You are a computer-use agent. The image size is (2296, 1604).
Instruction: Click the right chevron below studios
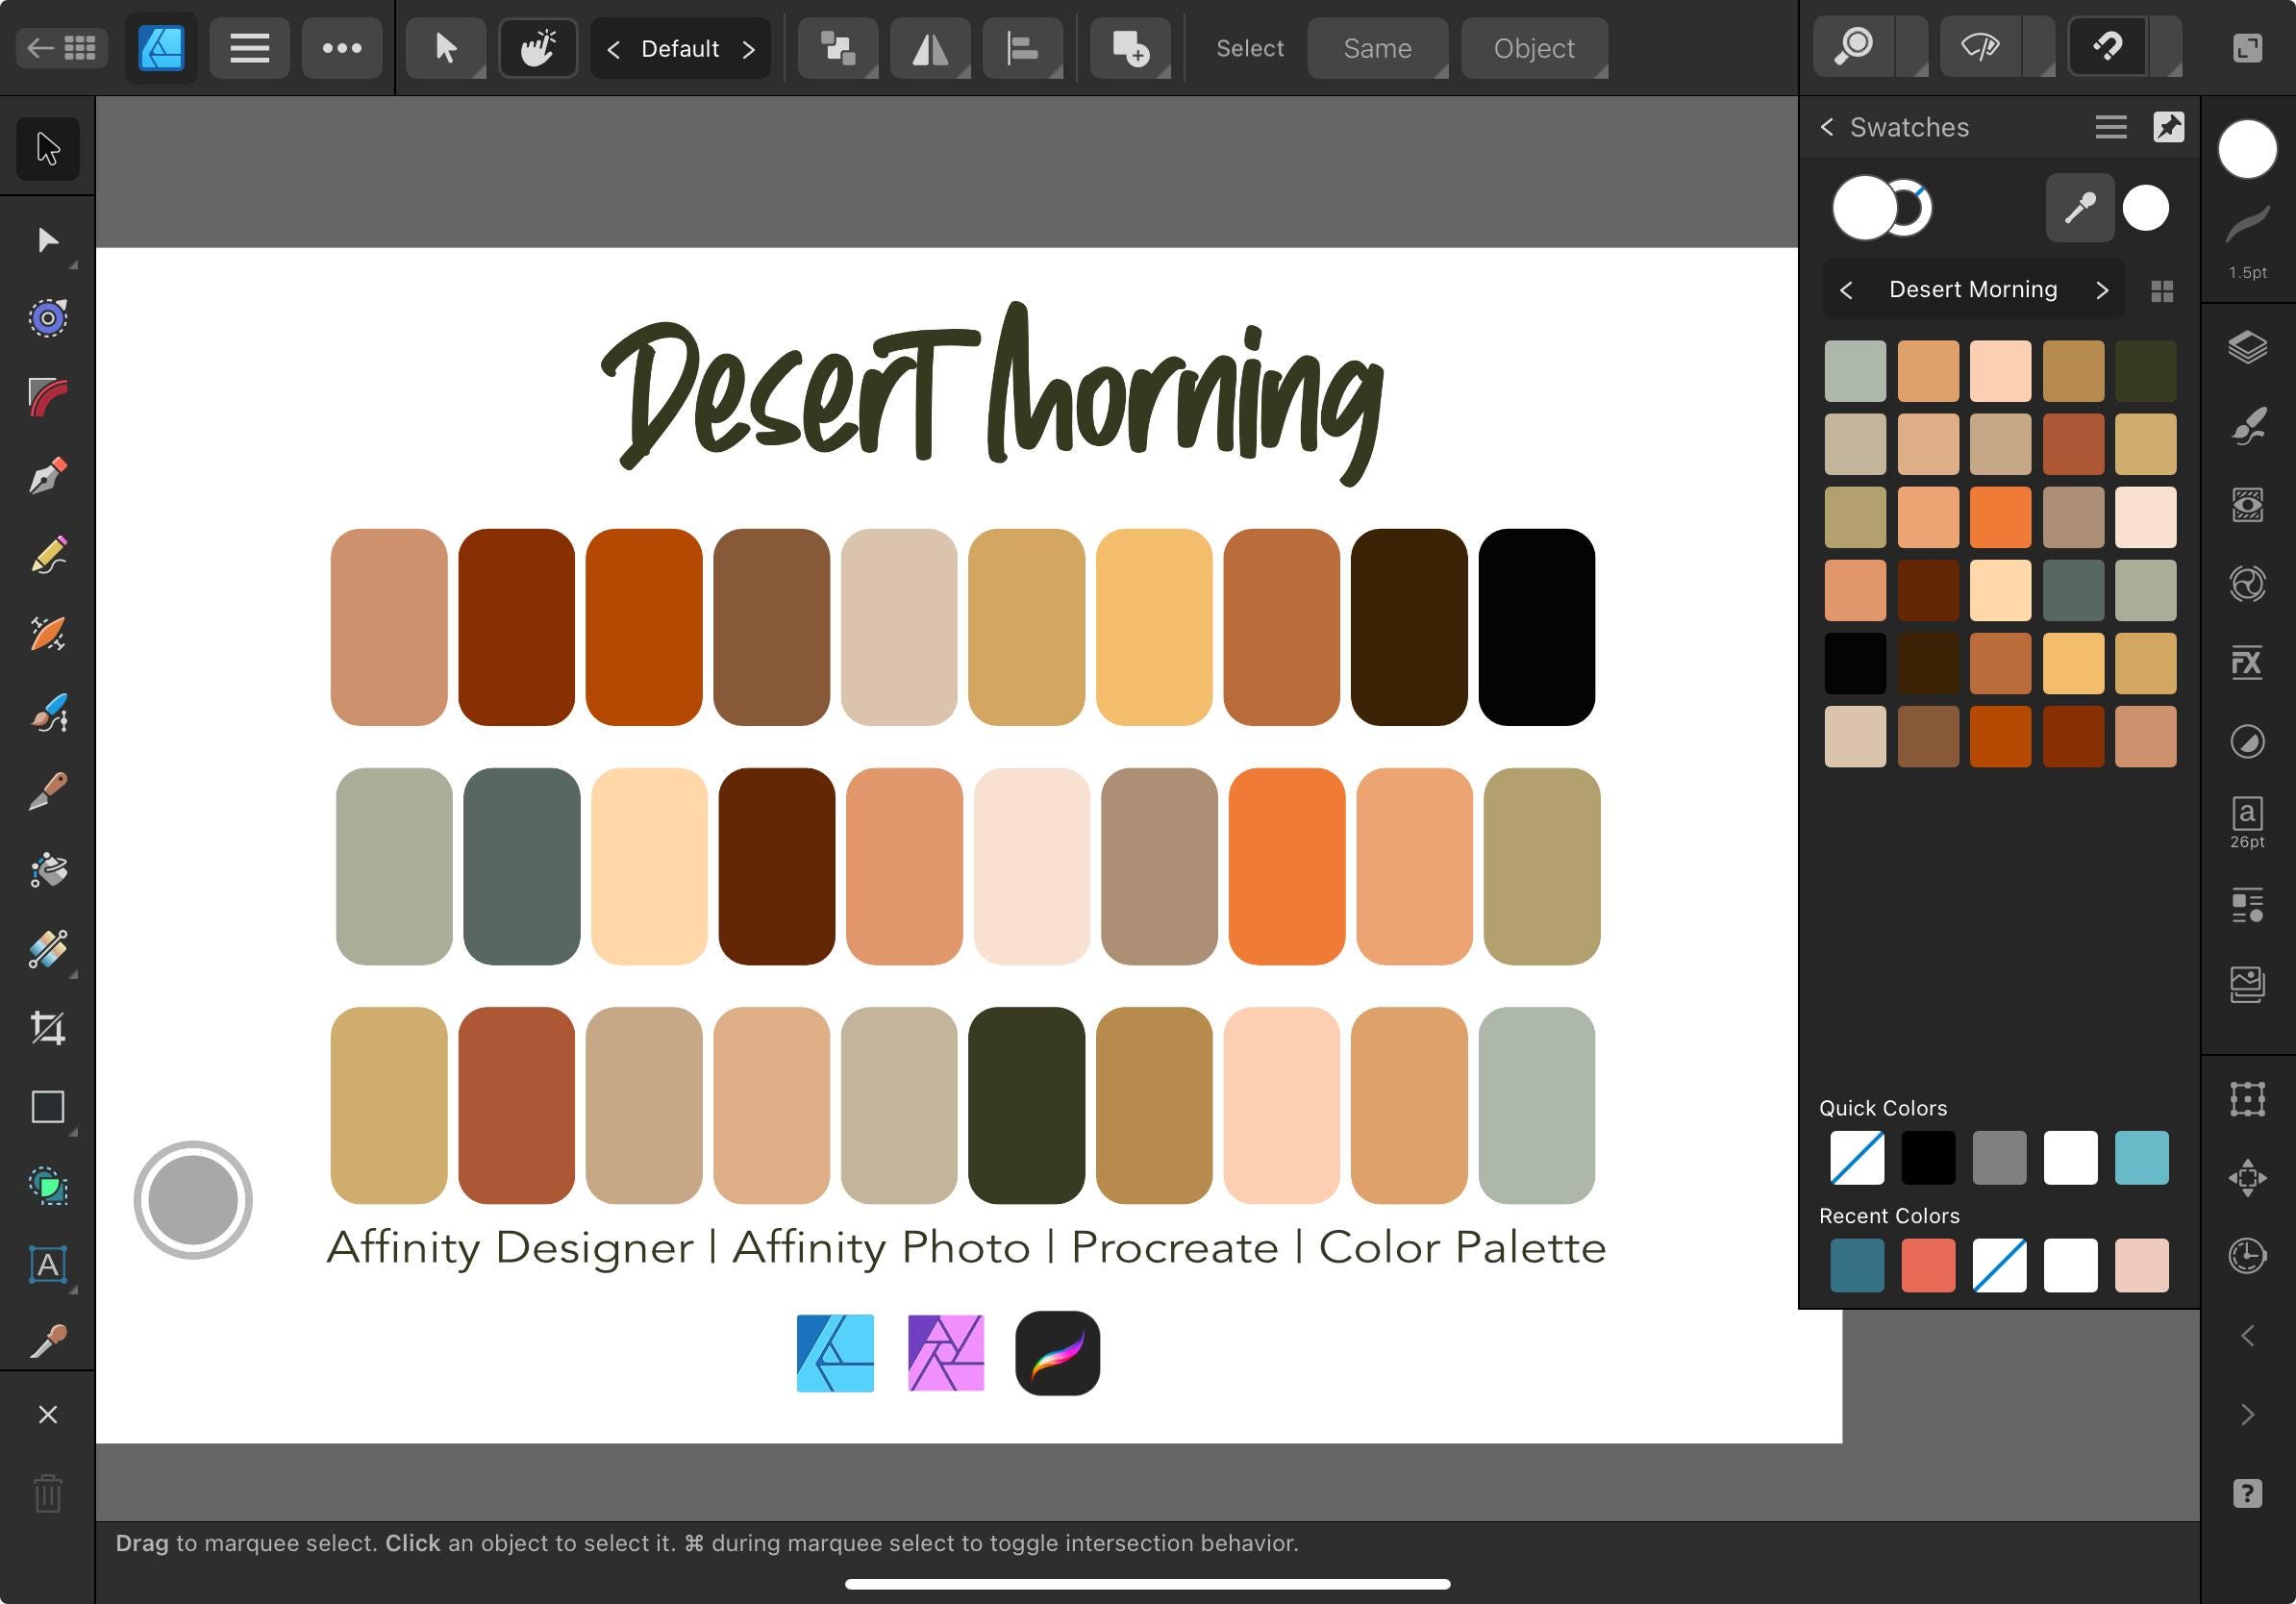pyautogui.click(x=2247, y=1414)
